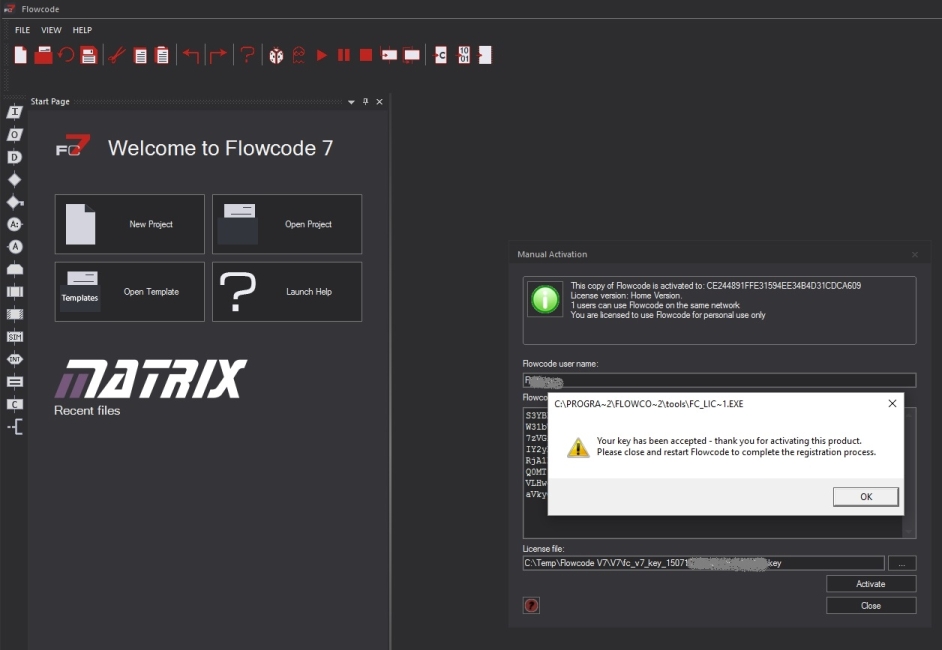
Task: Pin the Start Page panel
Action: [365, 102]
